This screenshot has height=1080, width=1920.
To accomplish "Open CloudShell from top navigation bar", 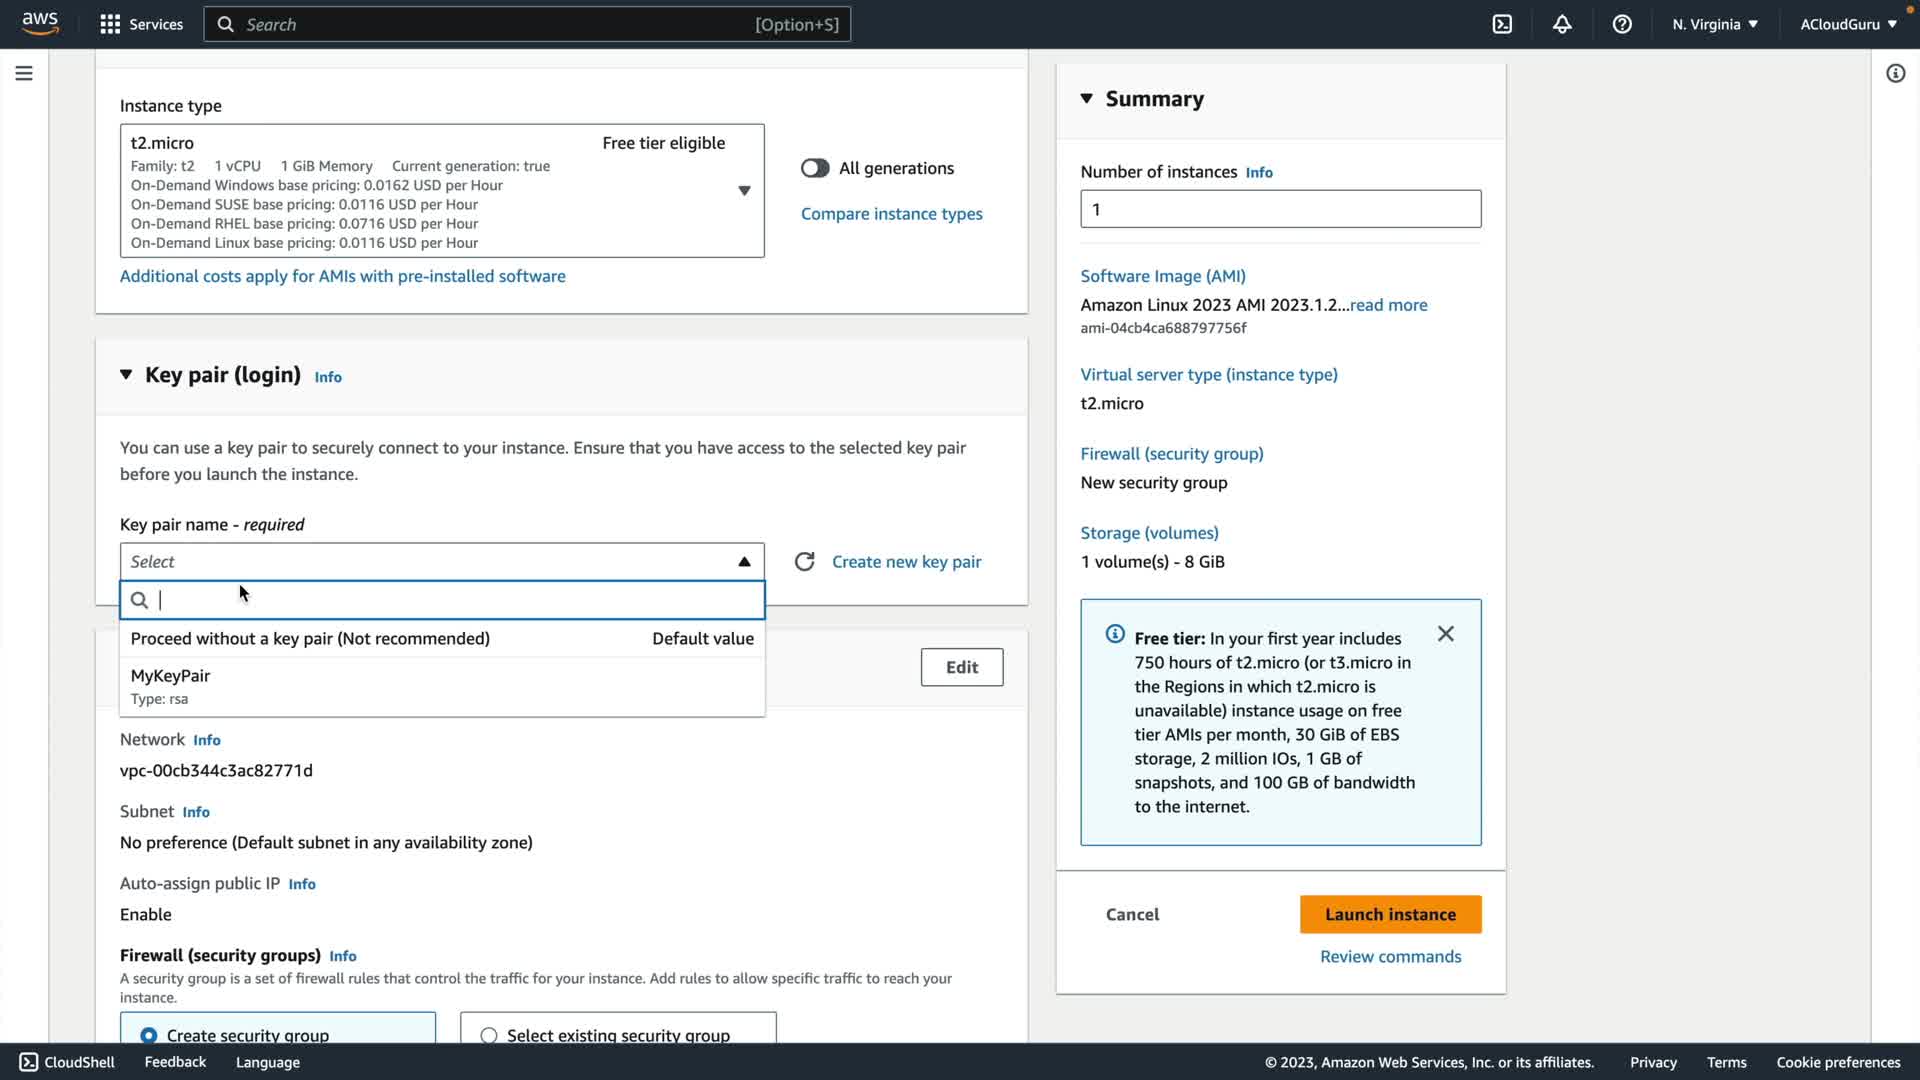I will pos(1502,24).
